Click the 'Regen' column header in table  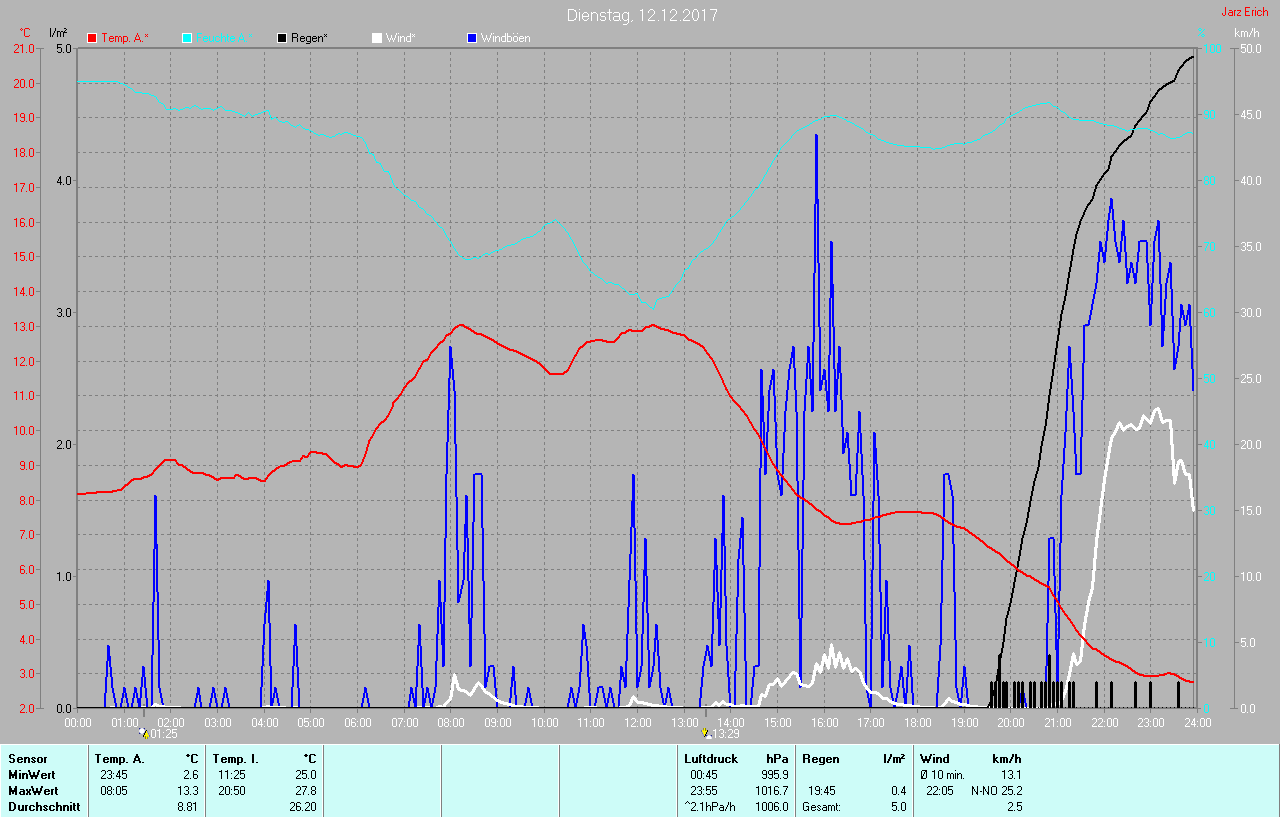(x=821, y=759)
